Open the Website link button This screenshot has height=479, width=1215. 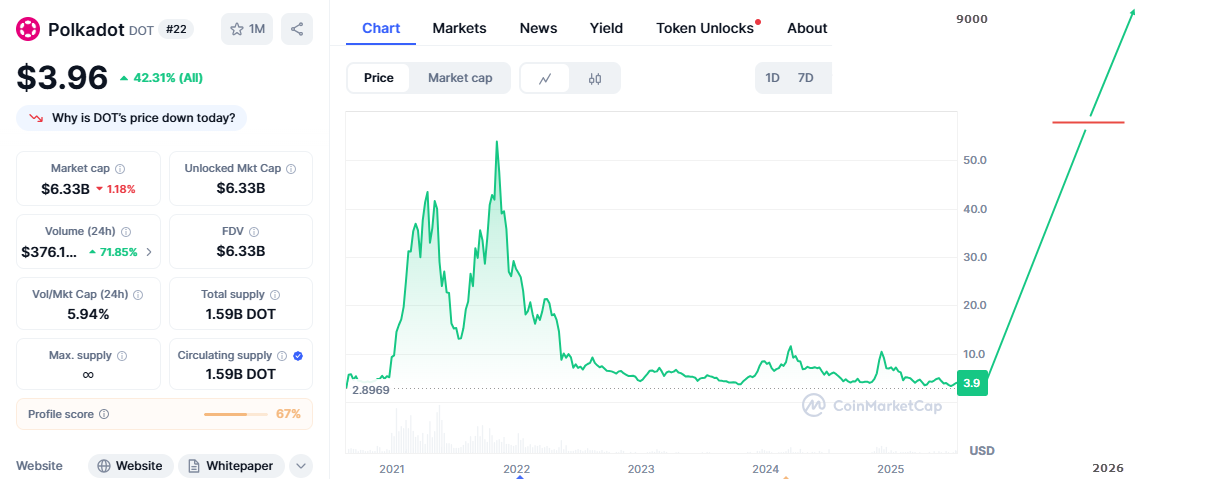[130, 466]
